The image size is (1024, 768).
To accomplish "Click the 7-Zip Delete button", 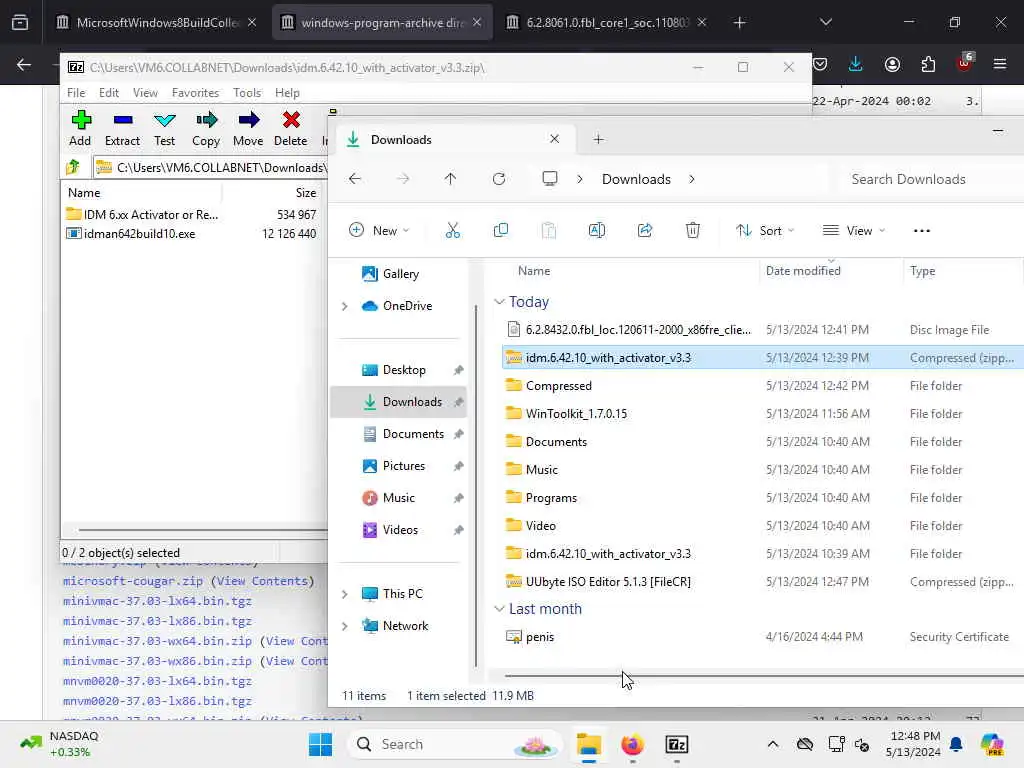I will 291,128.
